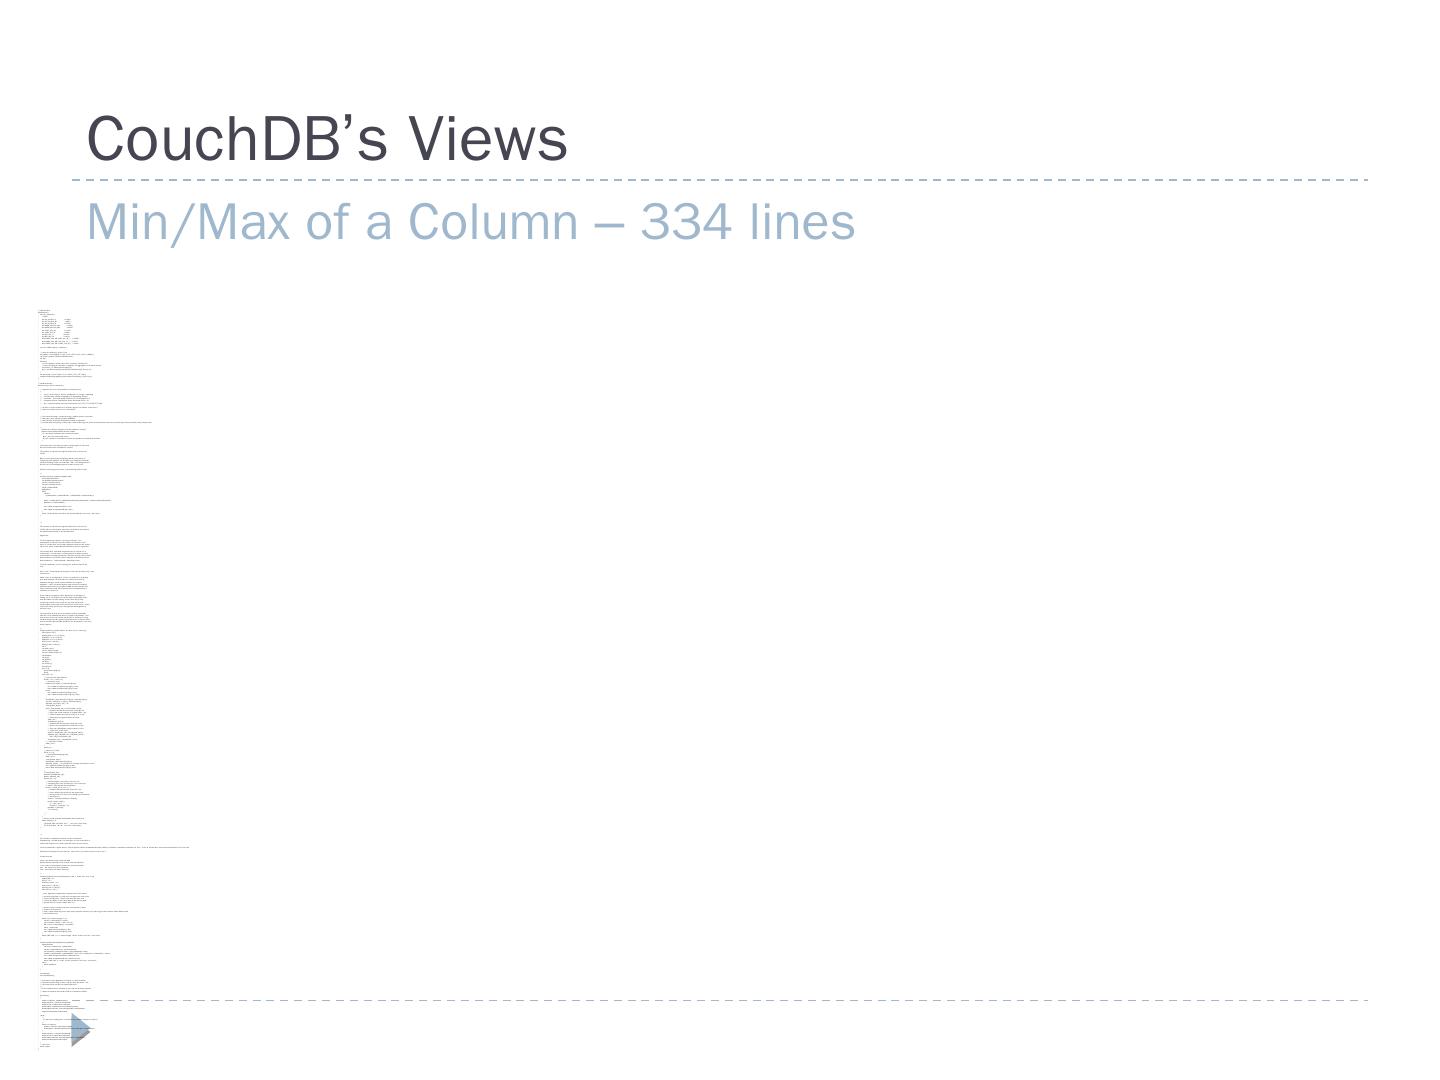Select the "Min/Max of a Column" subtitle
Screen dimensions: 1440x1080
point(333,221)
